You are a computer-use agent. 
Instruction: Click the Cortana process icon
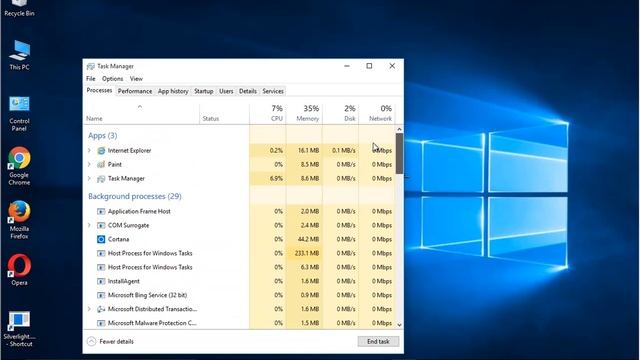(x=101, y=239)
